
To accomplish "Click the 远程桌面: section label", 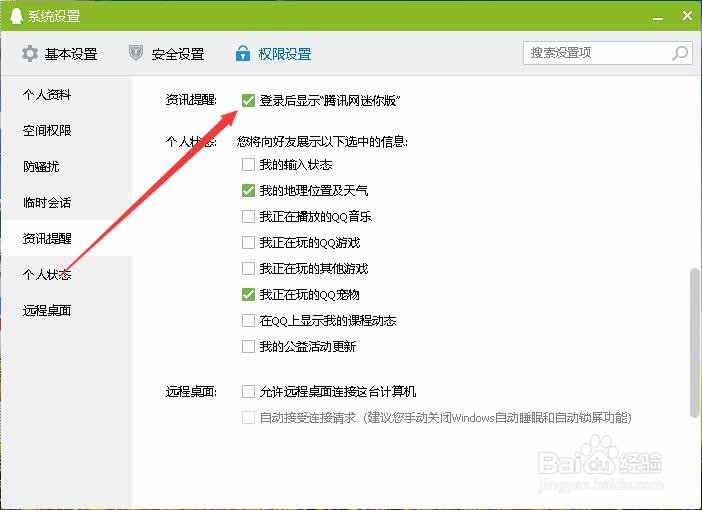I will (191, 391).
